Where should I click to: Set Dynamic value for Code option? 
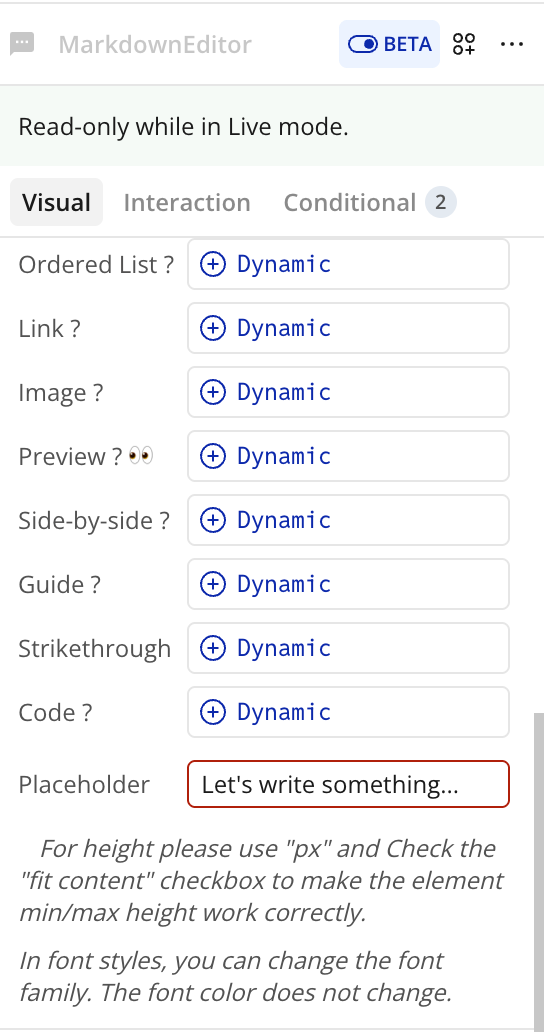(349, 712)
